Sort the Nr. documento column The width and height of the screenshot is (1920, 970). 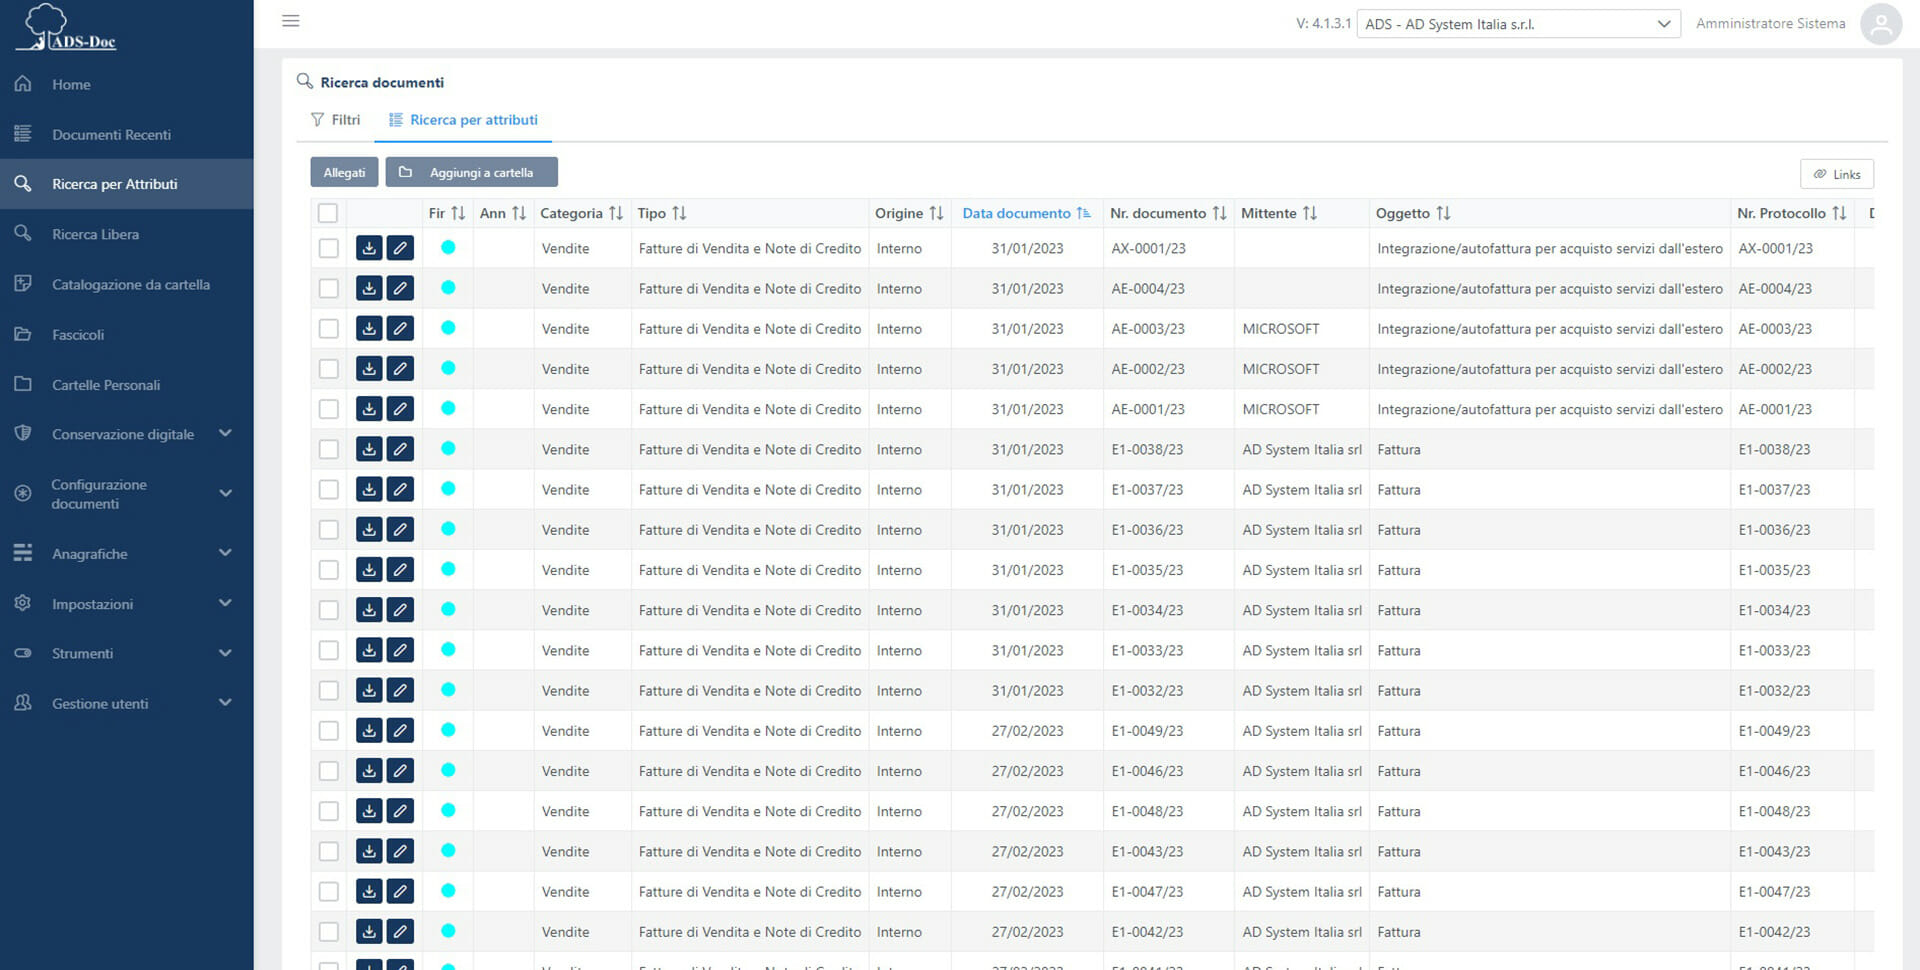[x=1219, y=213]
